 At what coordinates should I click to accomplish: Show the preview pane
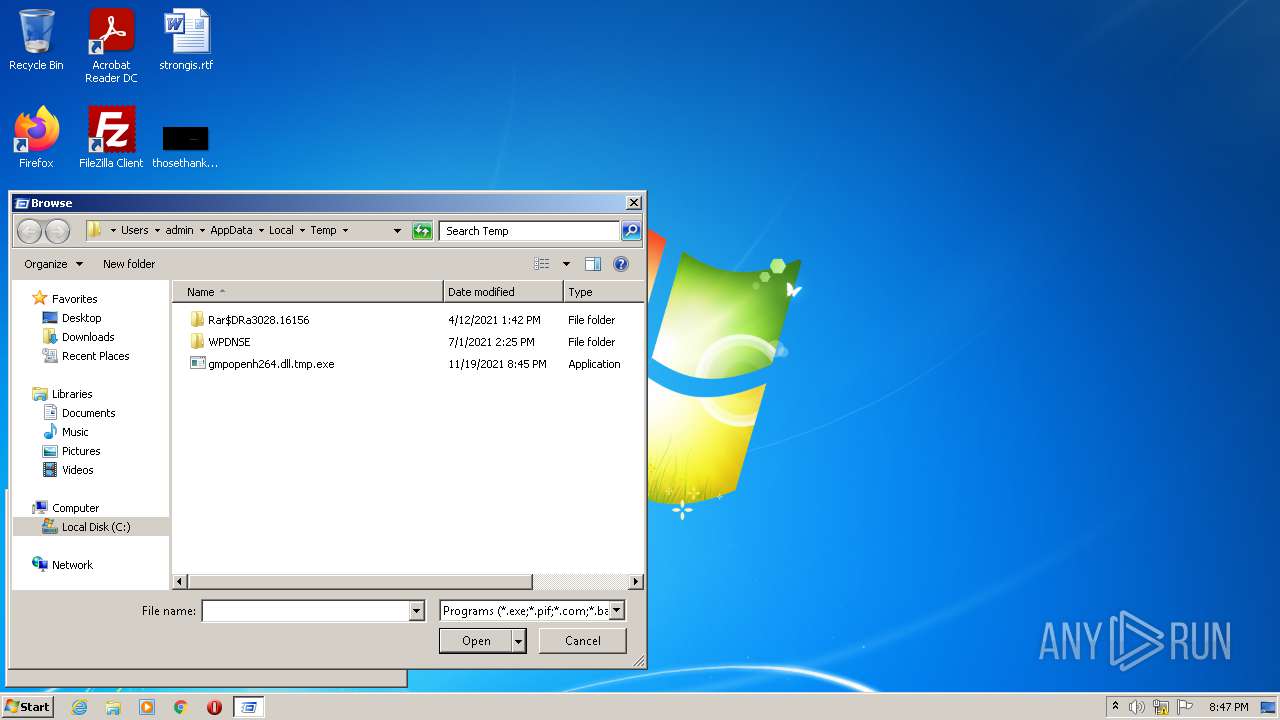coord(593,264)
